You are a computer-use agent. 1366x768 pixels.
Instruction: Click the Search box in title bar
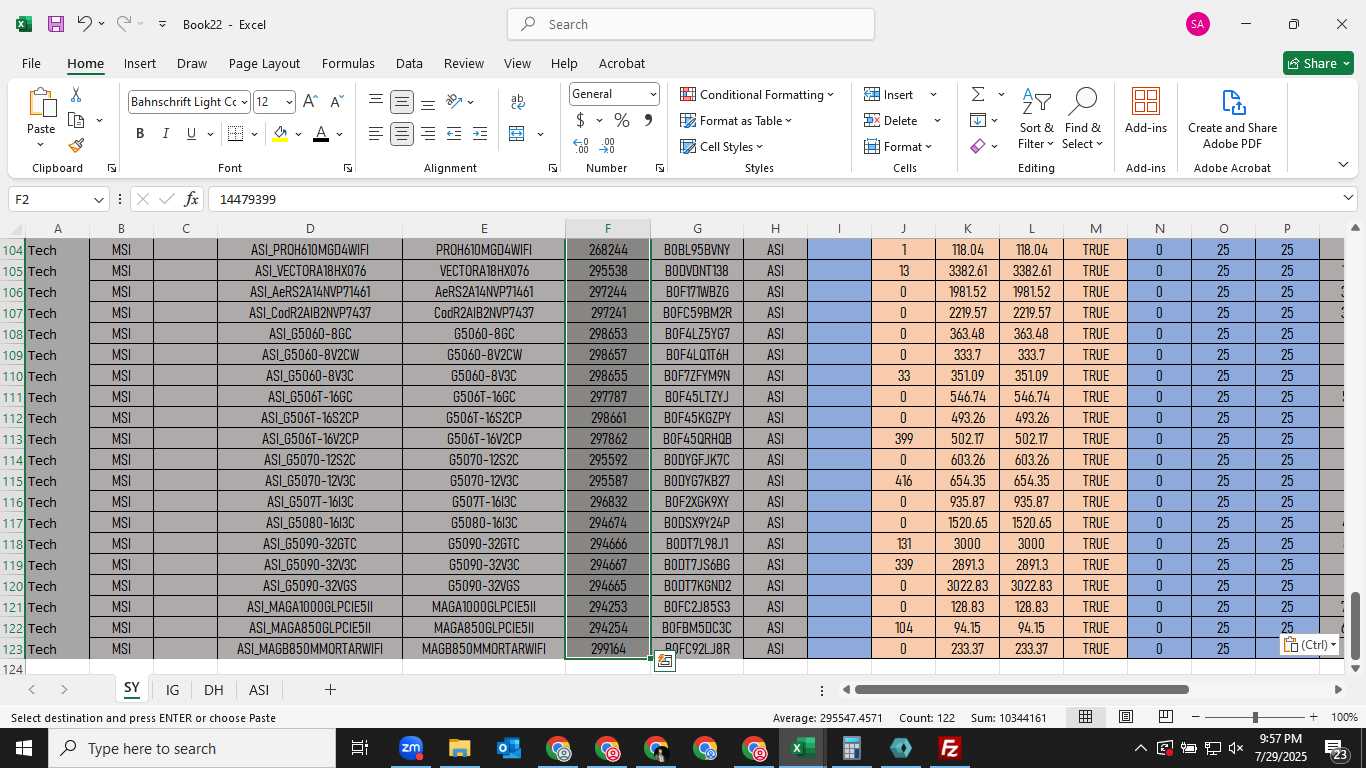(691, 24)
